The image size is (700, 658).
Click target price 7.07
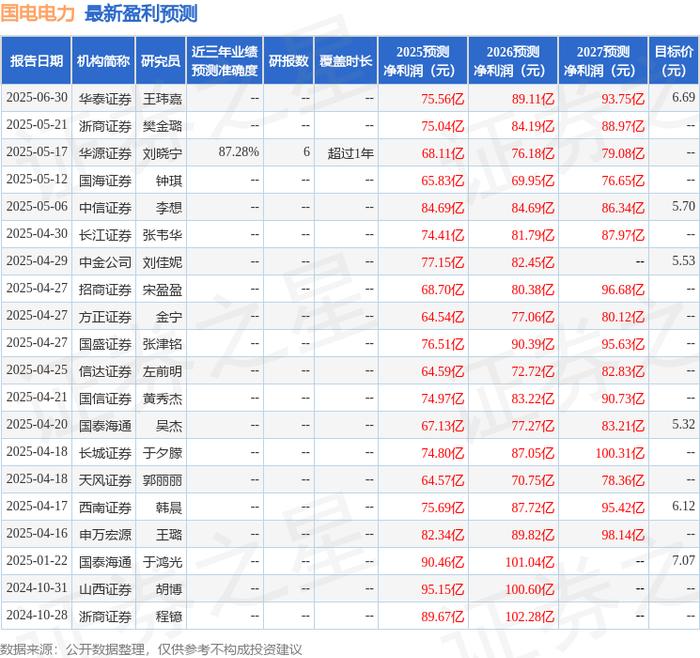coord(683,560)
